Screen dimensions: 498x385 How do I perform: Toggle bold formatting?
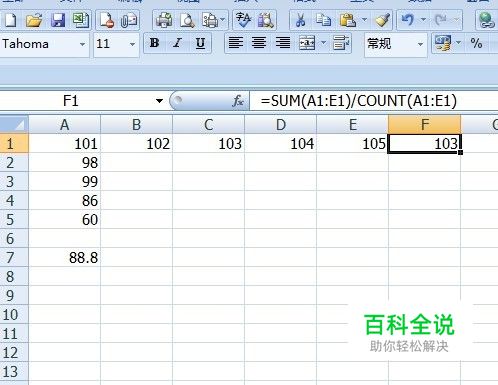pos(154,43)
